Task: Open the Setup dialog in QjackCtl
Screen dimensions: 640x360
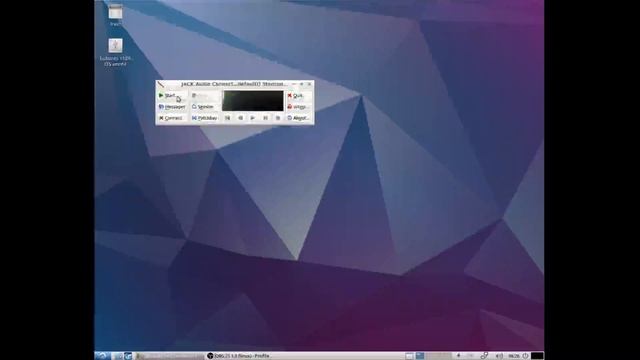Action: coord(299,107)
